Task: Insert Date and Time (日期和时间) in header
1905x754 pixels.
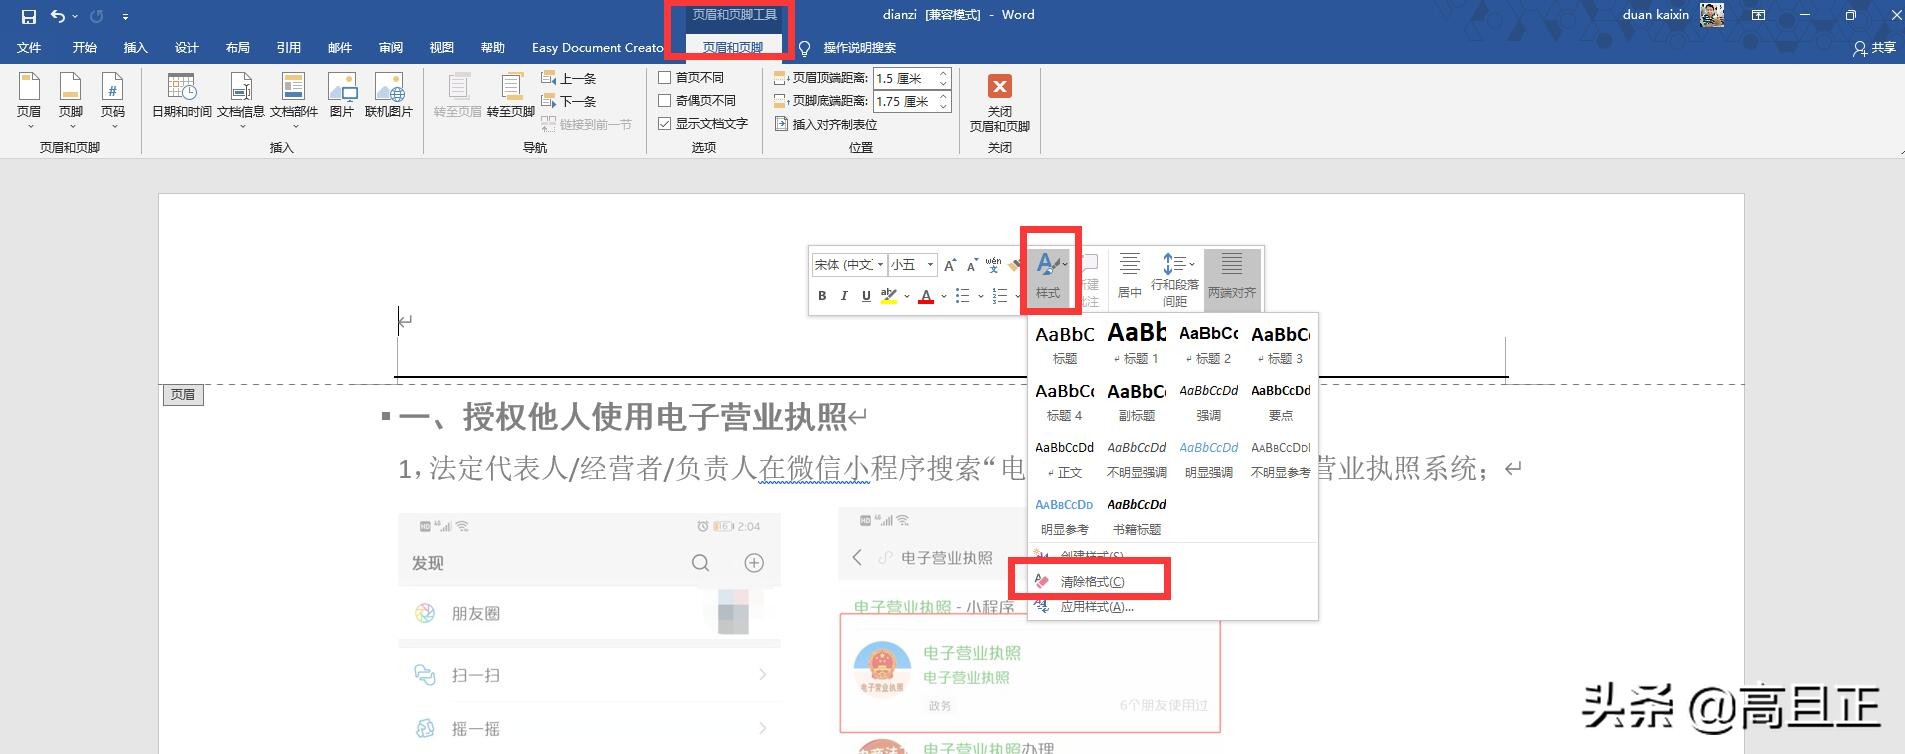Action: point(181,96)
